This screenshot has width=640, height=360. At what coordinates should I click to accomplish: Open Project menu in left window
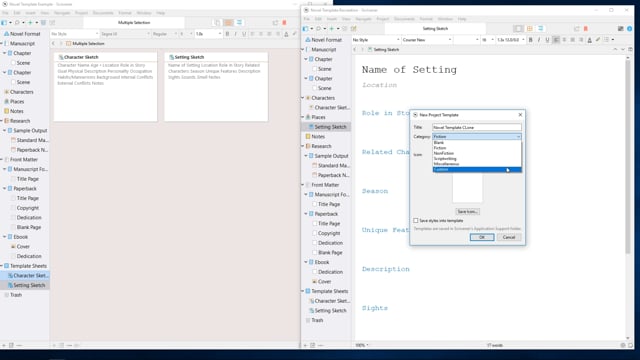point(81,13)
